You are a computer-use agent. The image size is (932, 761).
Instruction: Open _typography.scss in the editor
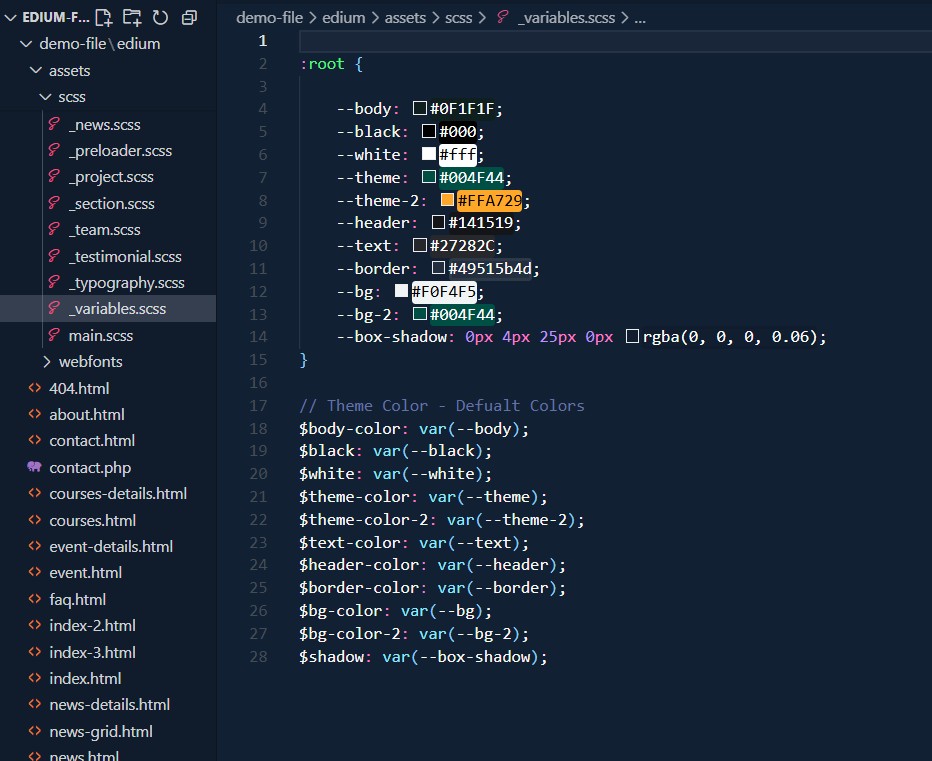click(126, 282)
